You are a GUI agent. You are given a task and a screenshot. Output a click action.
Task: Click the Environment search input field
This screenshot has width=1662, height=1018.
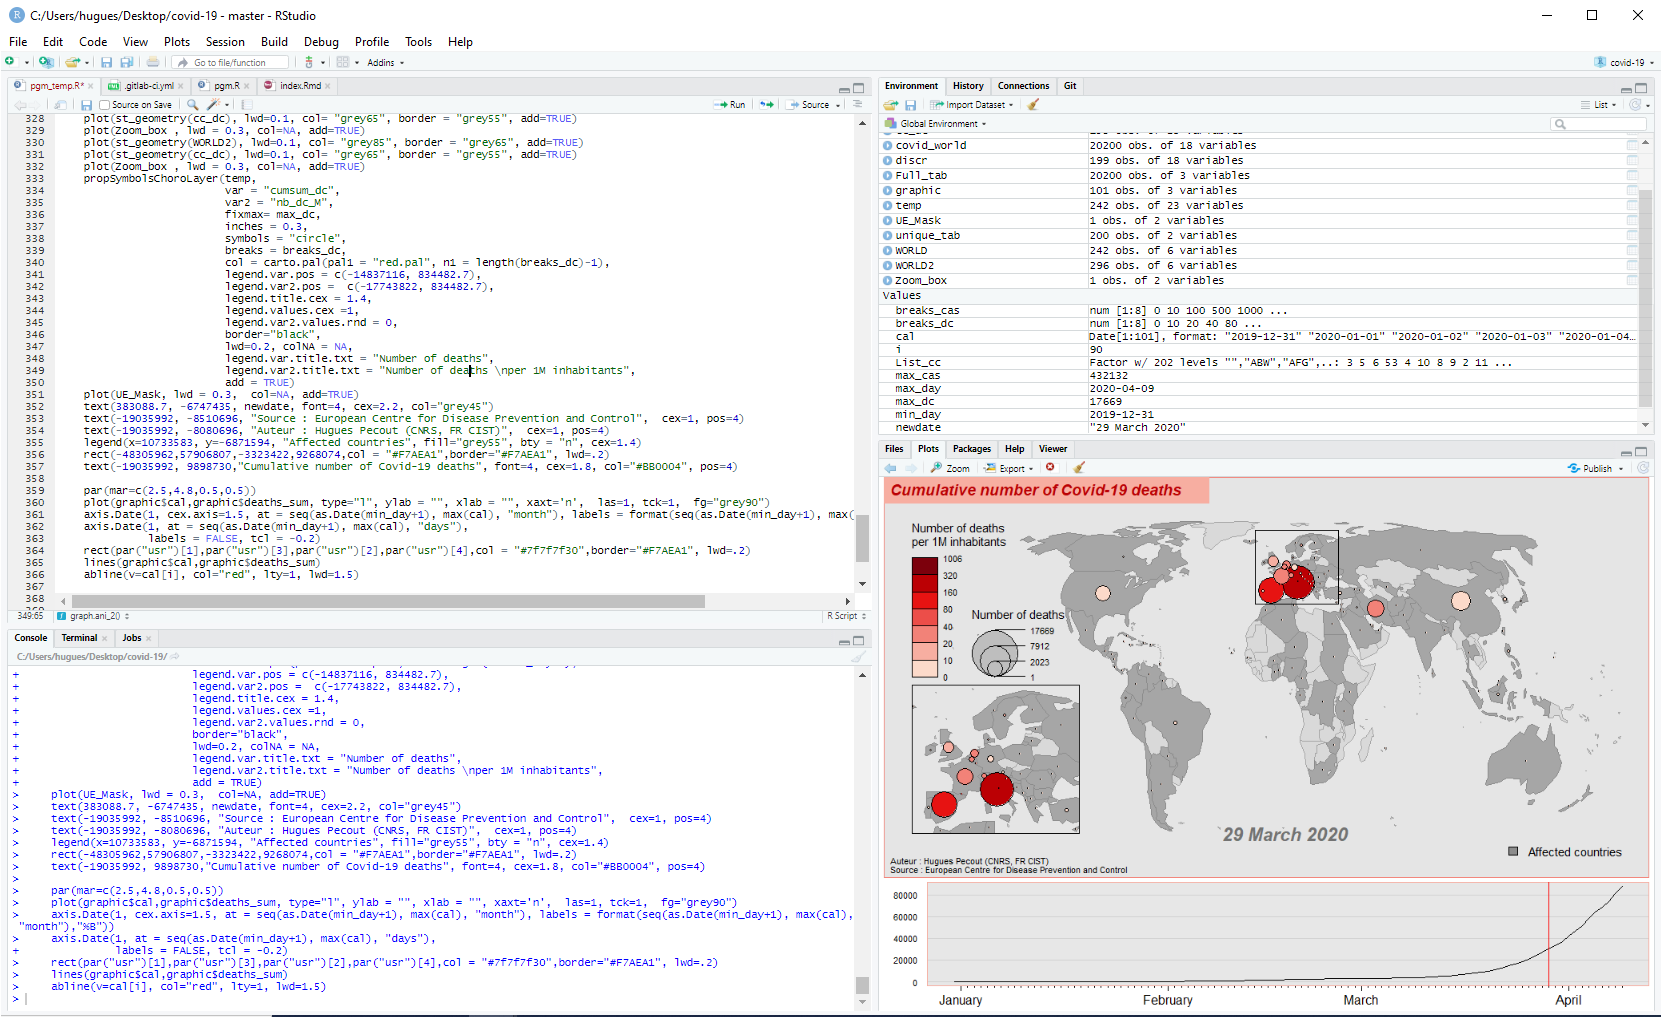pos(1603,124)
